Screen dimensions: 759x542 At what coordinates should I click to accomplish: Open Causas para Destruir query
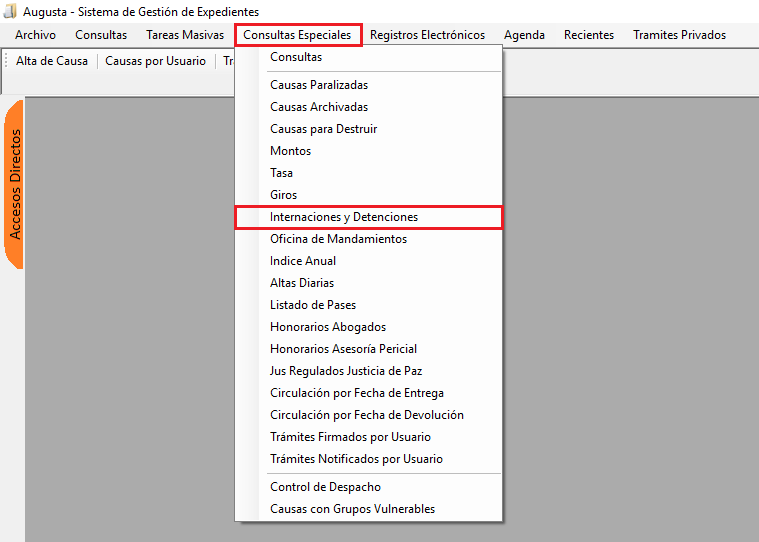tap(323, 129)
